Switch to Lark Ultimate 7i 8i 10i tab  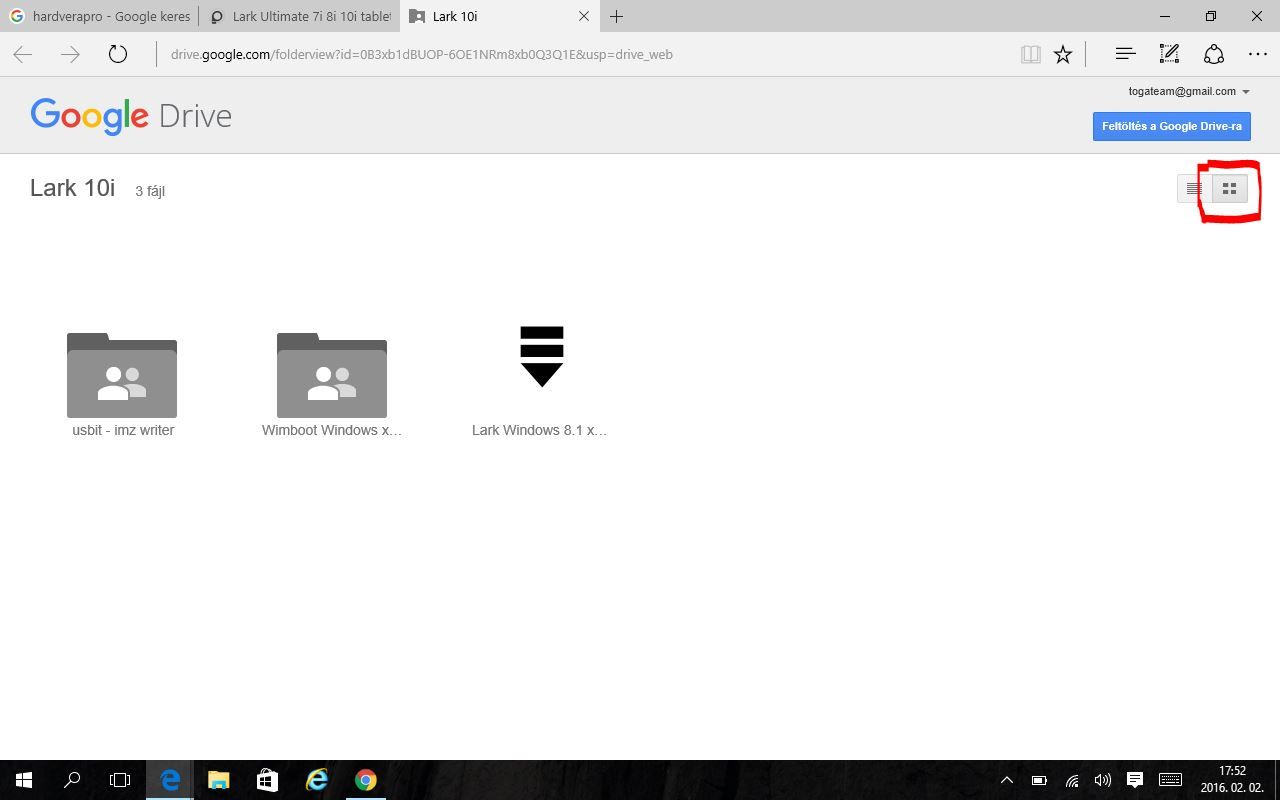point(299,16)
